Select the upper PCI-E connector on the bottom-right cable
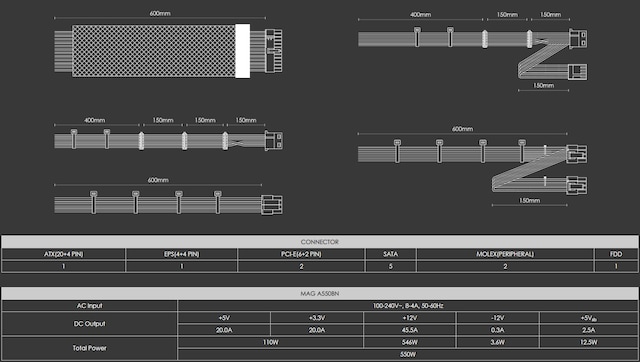Screen dimensions: 640x362 pyautogui.click(x=577, y=154)
